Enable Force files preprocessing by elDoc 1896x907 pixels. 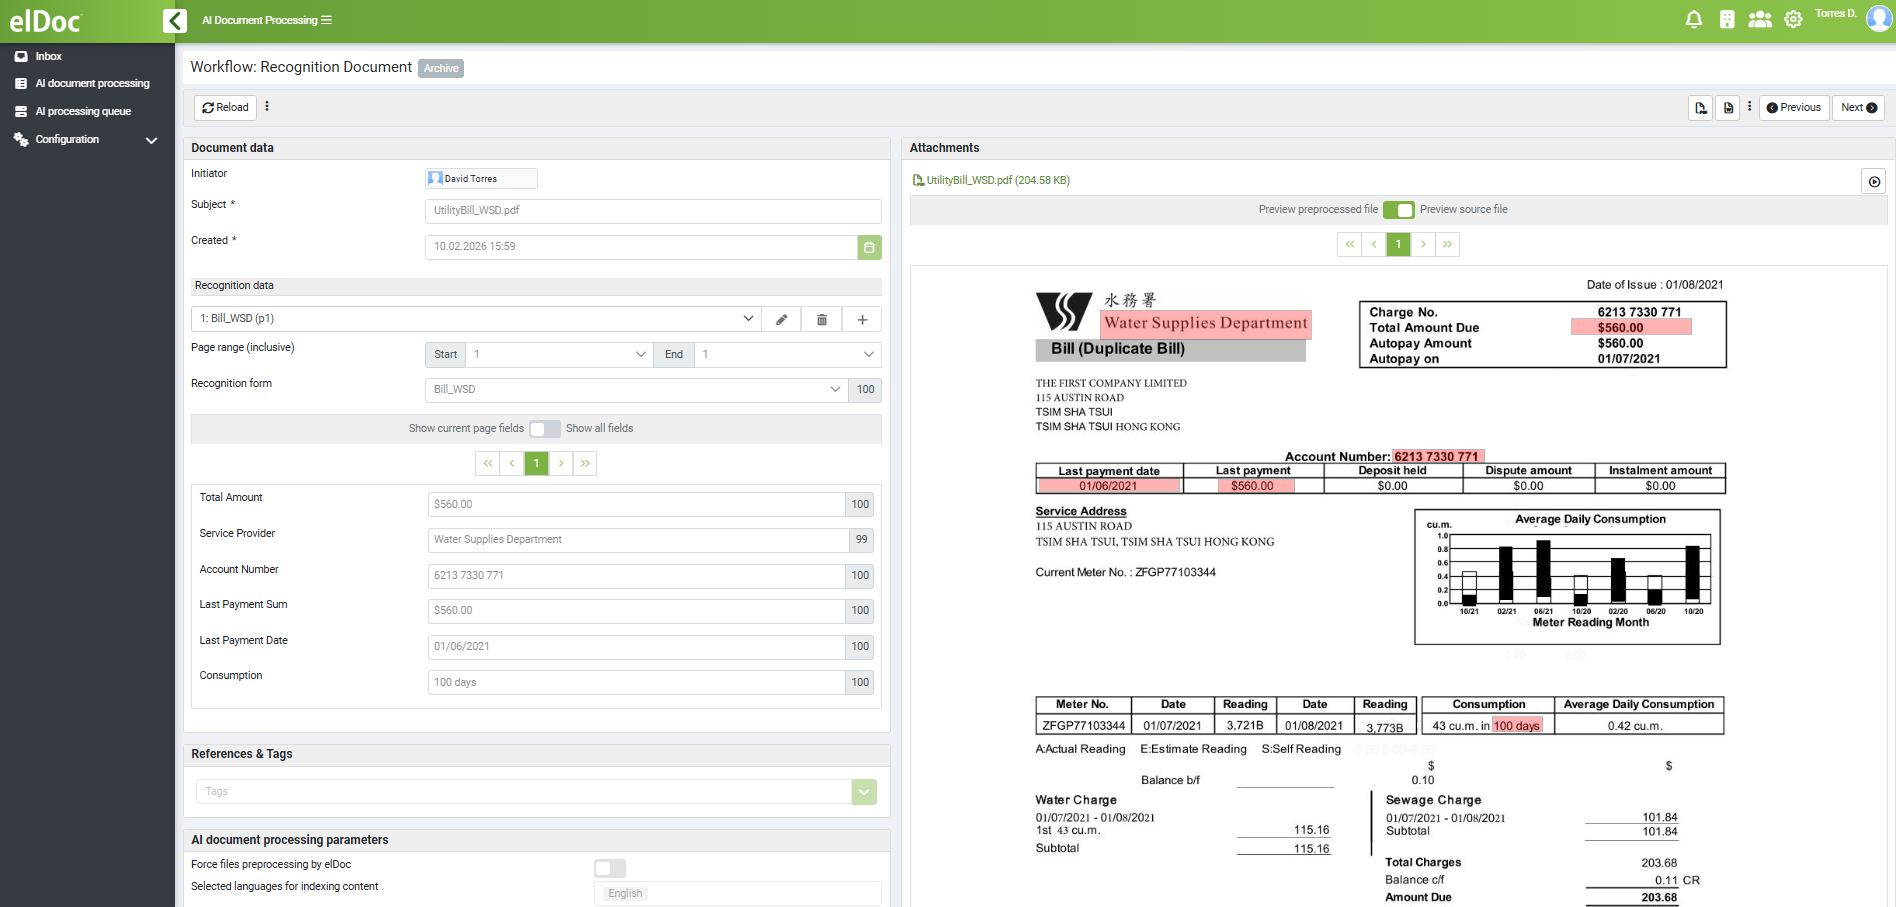[x=610, y=868]
